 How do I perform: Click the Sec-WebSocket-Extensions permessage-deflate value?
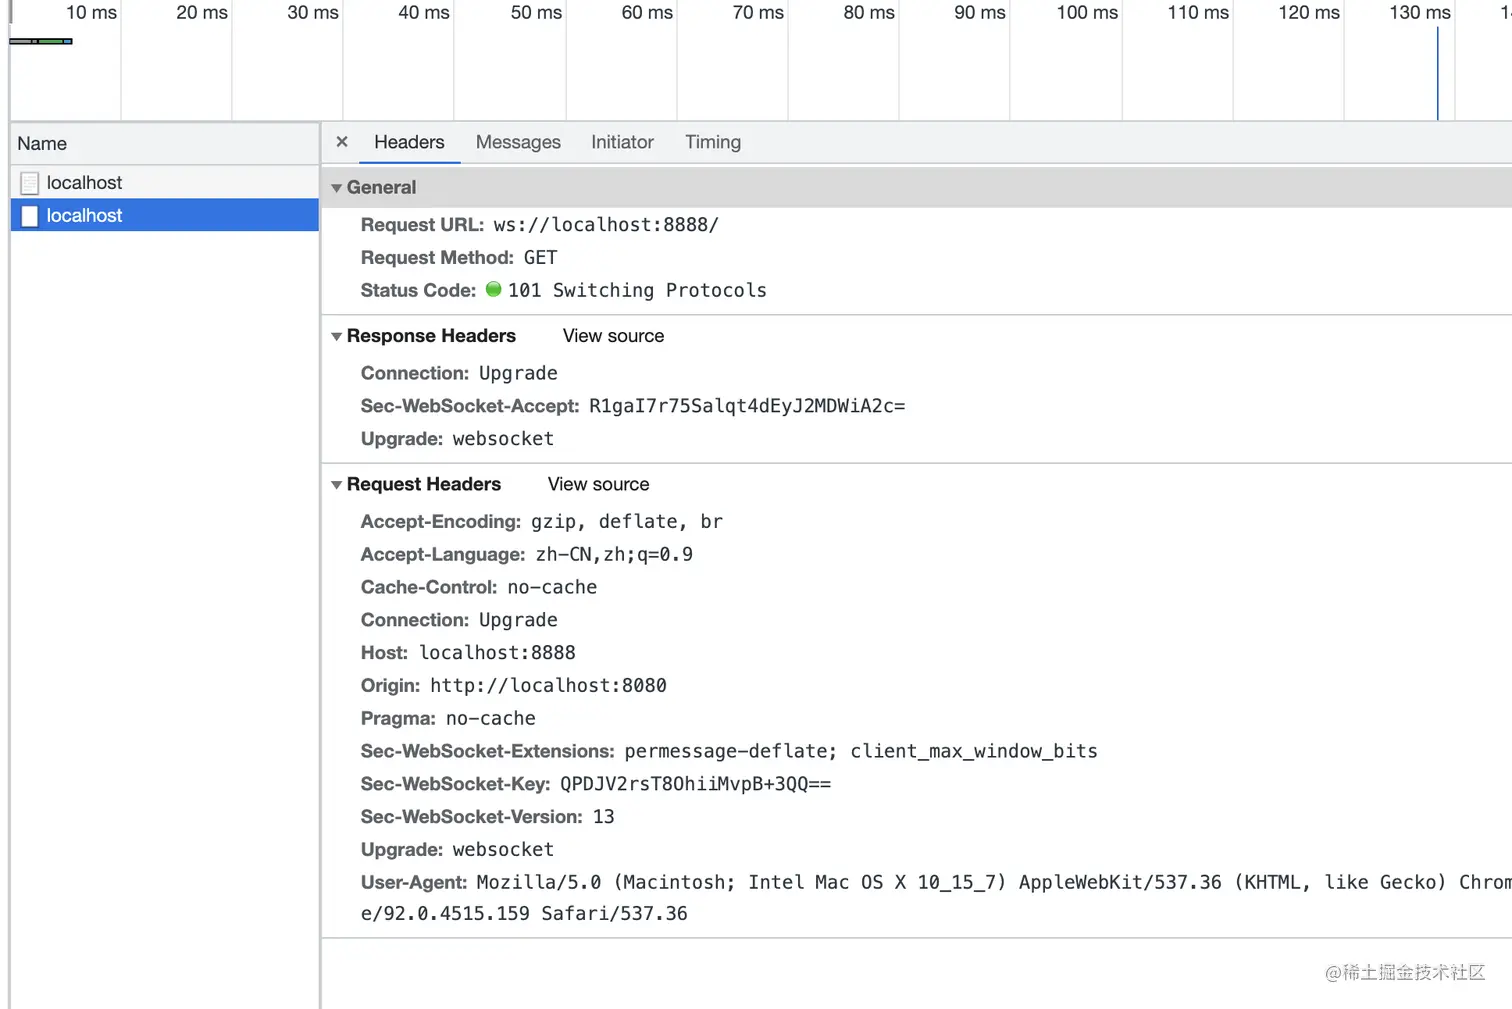tap(861, 751)
